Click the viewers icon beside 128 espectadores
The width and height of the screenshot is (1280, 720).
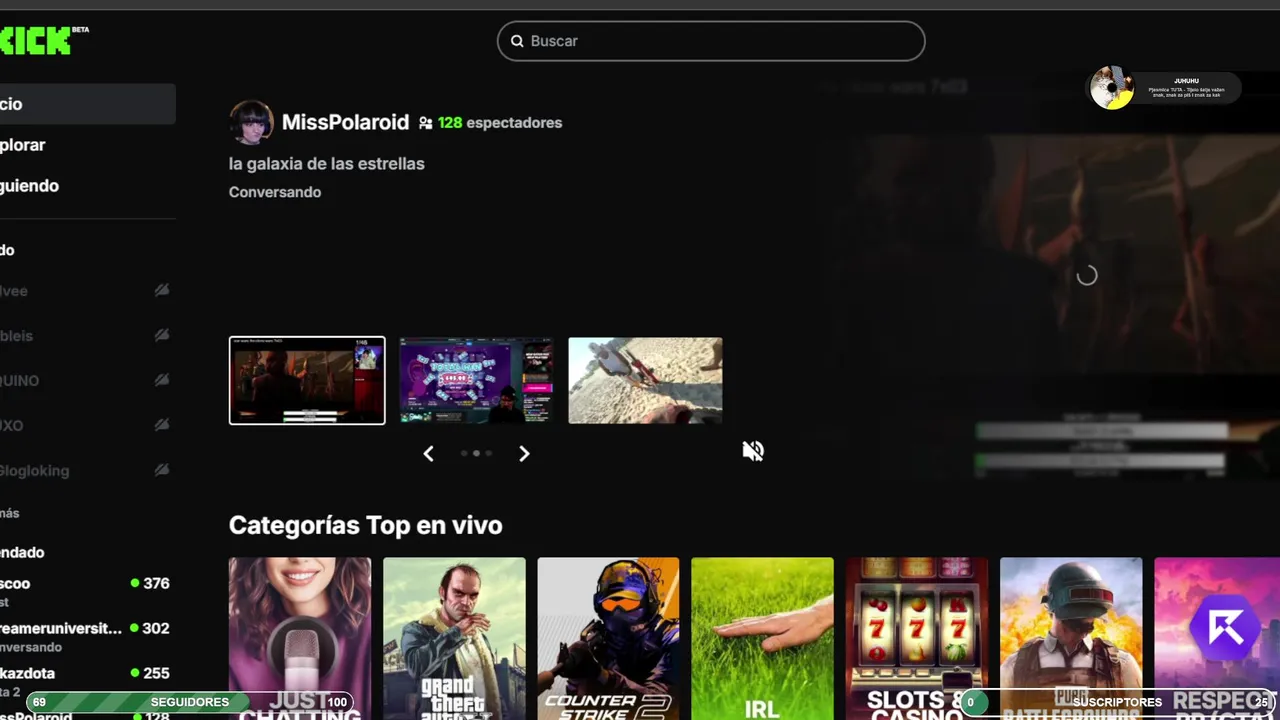click(x=426, y=123)
